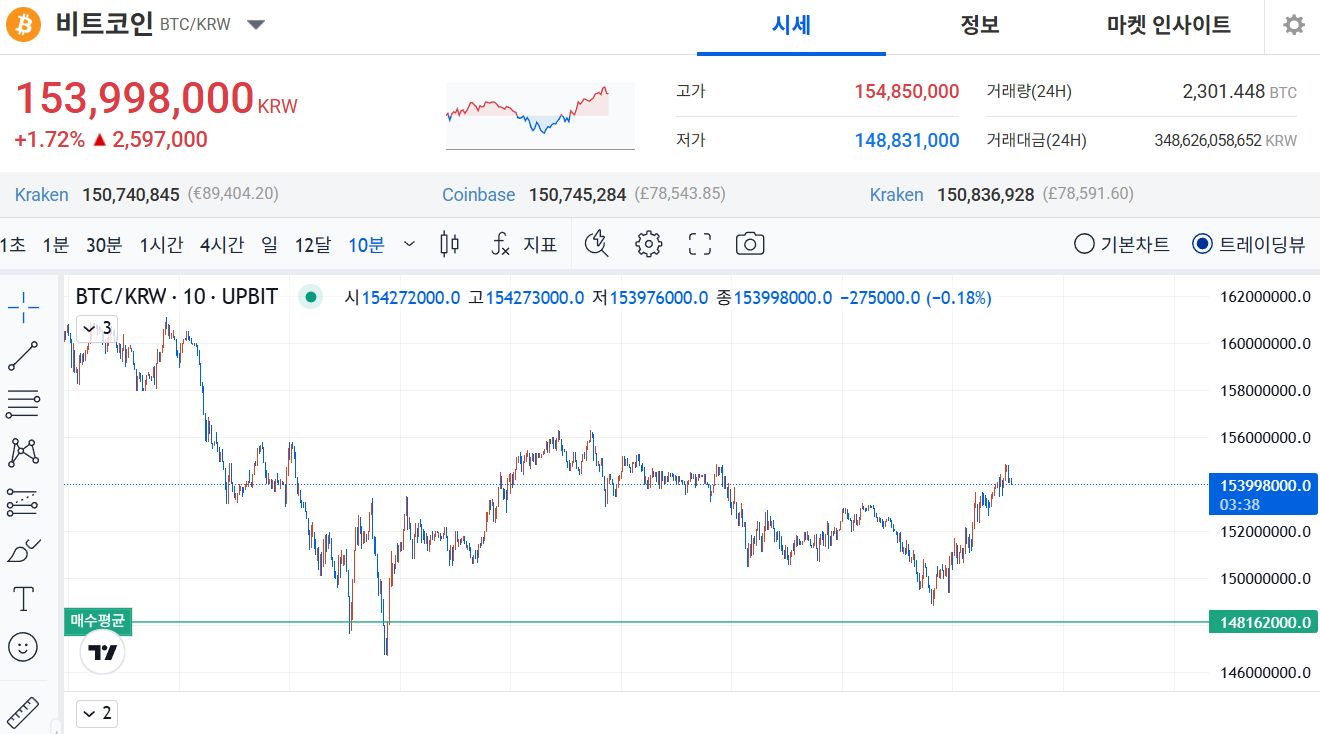Viewport: 1320px width, 734px height.
Task: Open the indicators (지표) menu
Action: tap(525, 244)
